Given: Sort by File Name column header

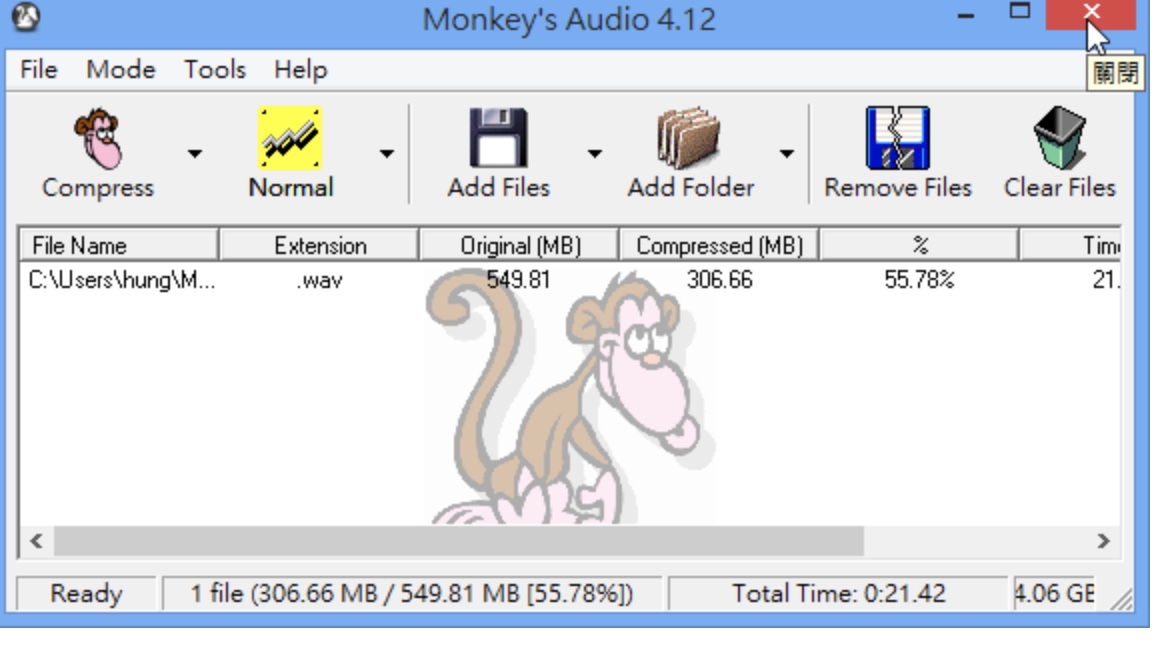Looking at the screenshot, I should click(119, 245).
